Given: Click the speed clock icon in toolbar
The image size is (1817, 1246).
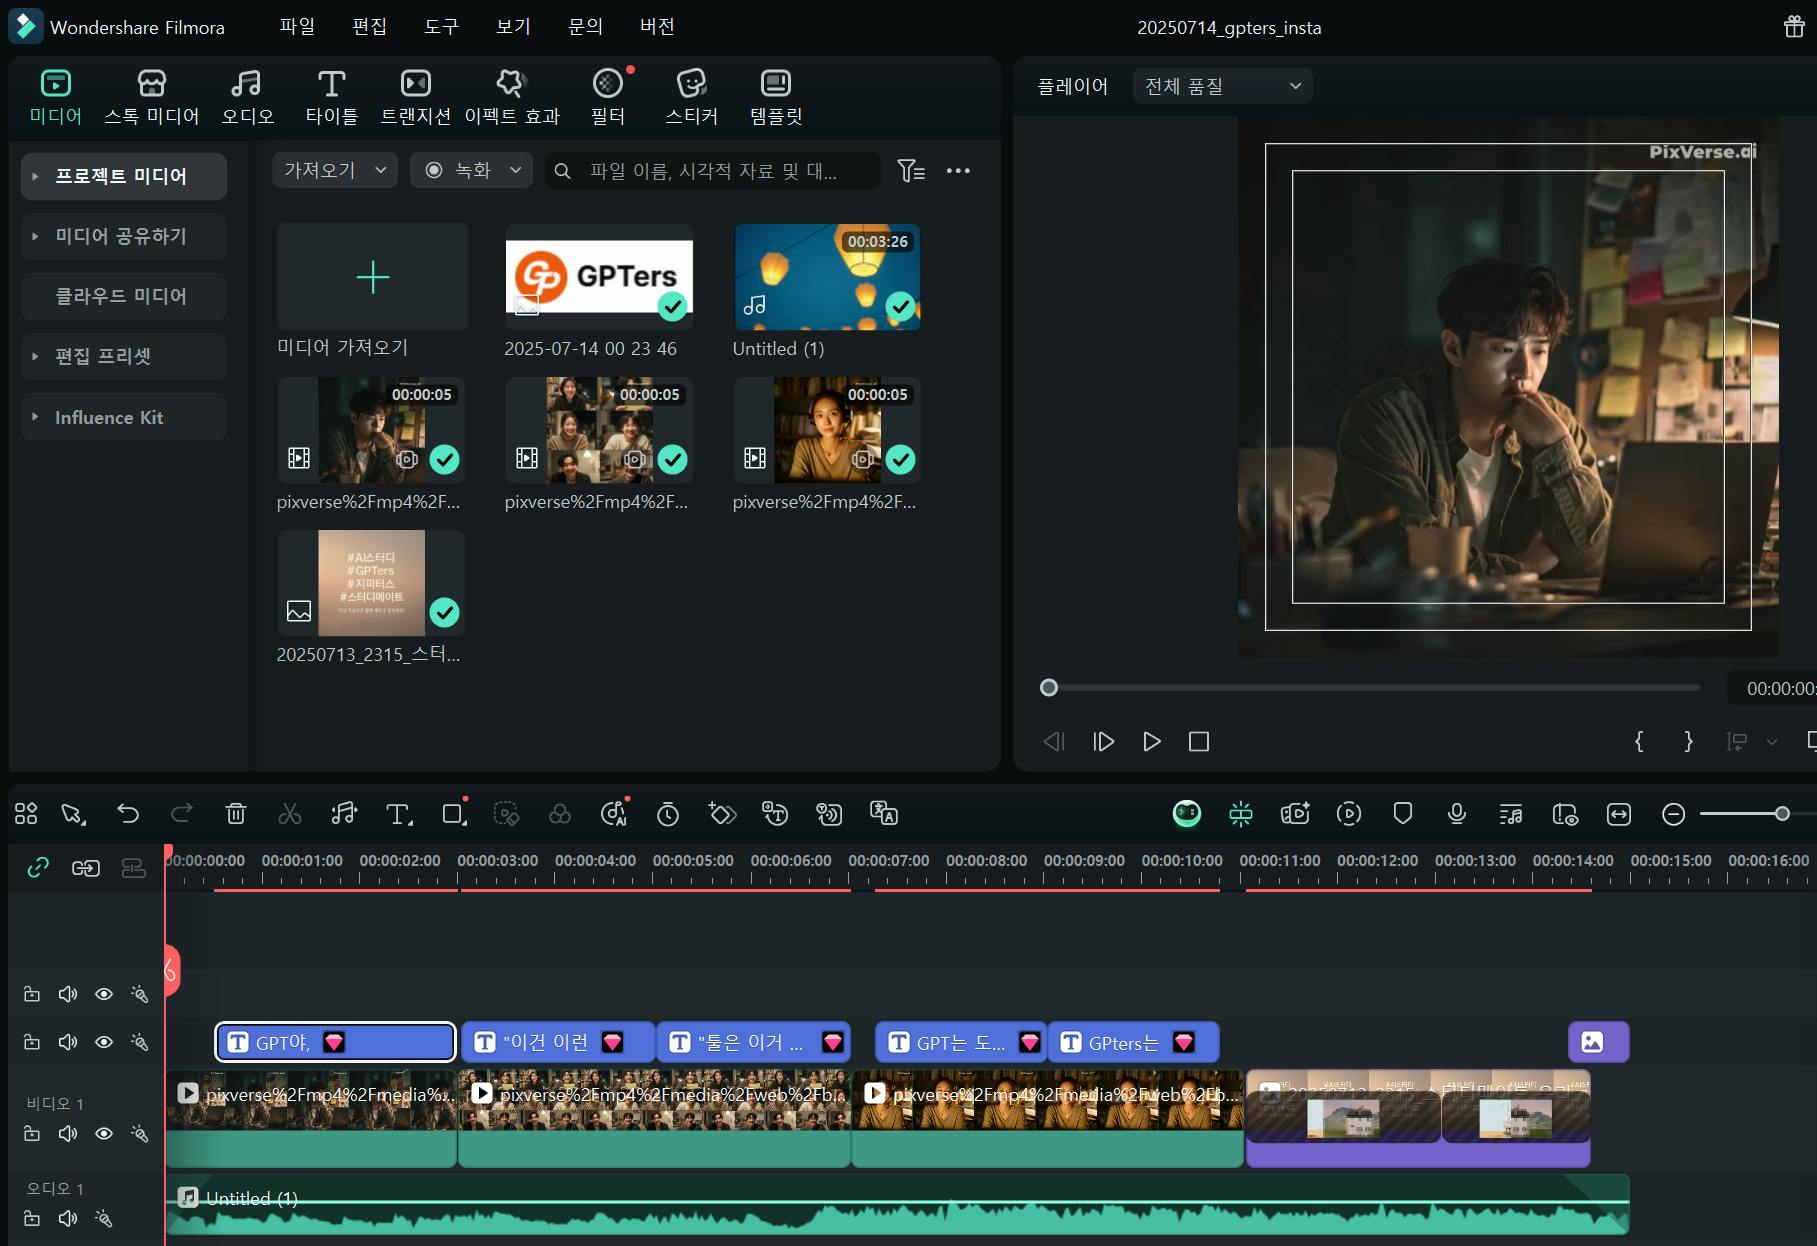Looking at the screenshot, I should 667,814.
